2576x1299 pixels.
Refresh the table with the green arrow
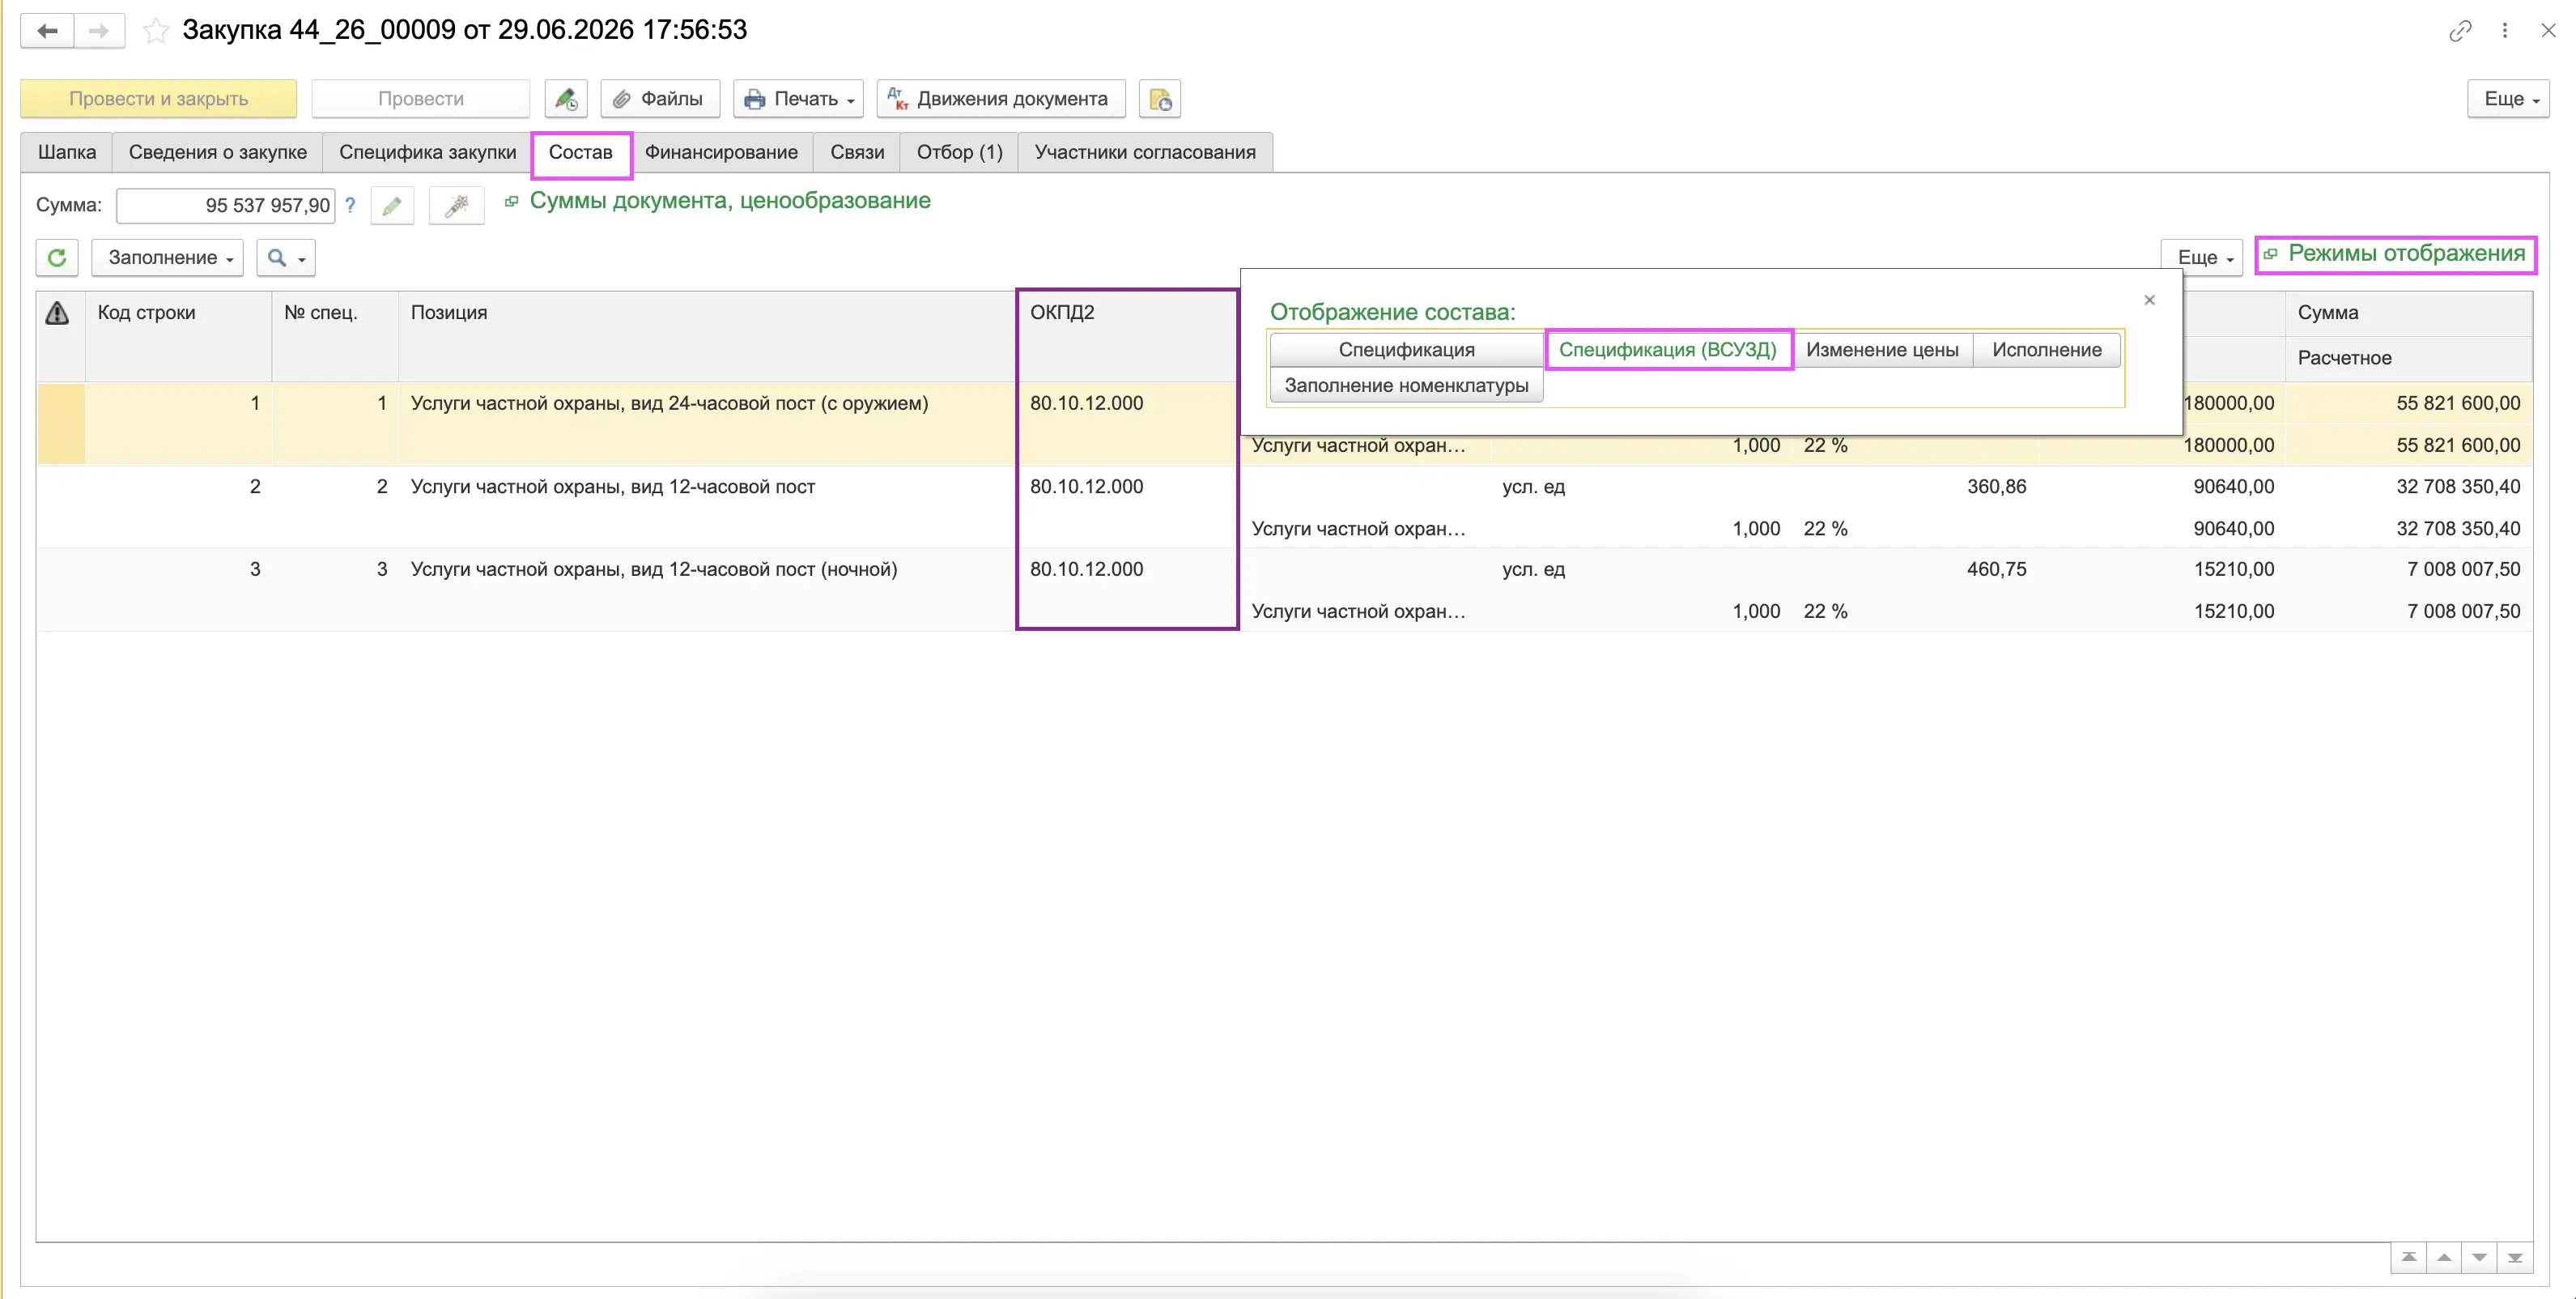(x=57, y=258)
